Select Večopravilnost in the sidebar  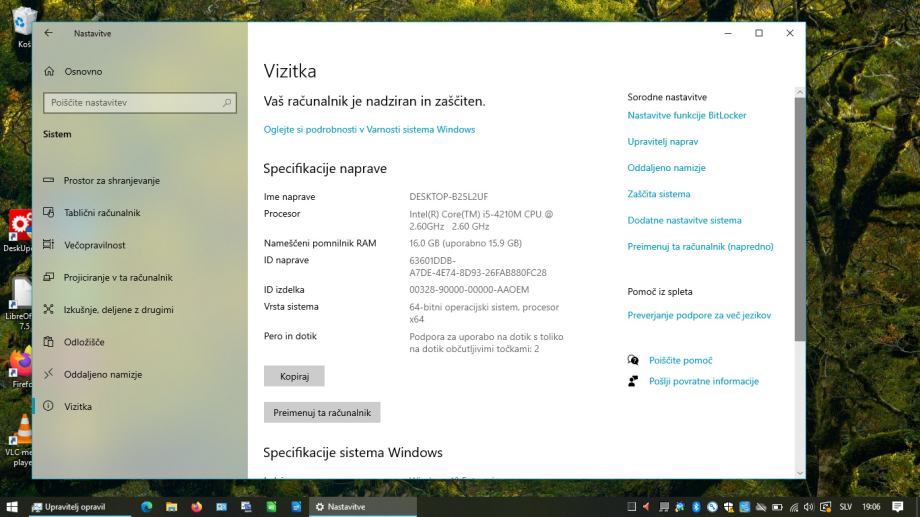click(x=84, y=245)
